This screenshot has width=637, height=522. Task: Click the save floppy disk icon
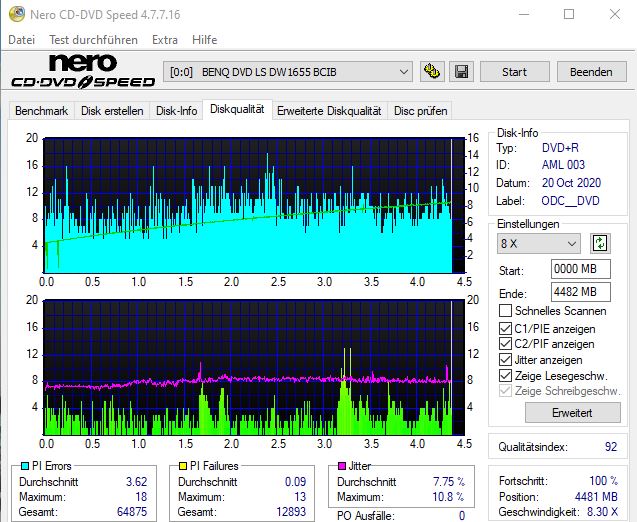(x=461, y=72)
